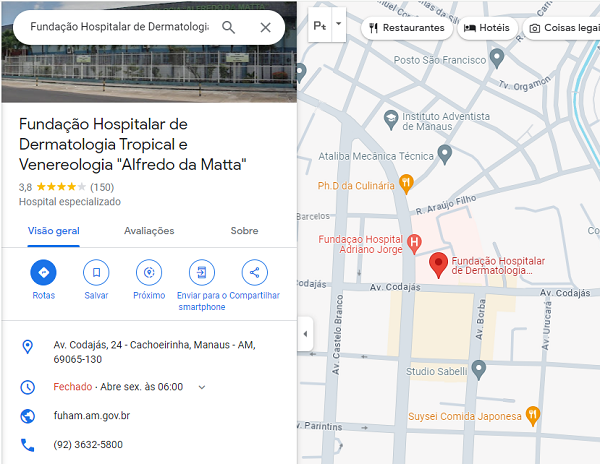Click the Suysei Comida Japonesa restaurant marker
Viewport: 600px width, 464px height.
[533, 416]
